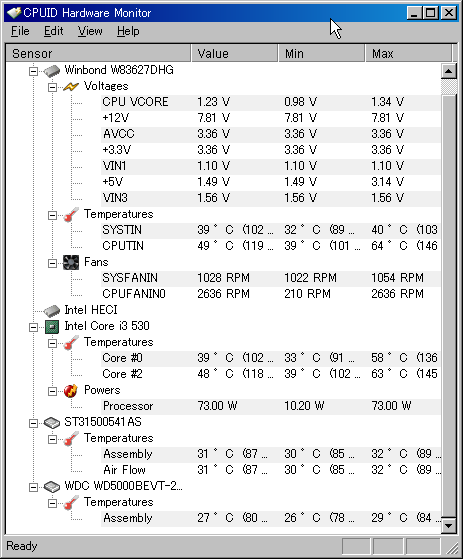Select the SYSTIN temperature row
This screenshot has width=463, height=559.
click(x=271, y=230)
